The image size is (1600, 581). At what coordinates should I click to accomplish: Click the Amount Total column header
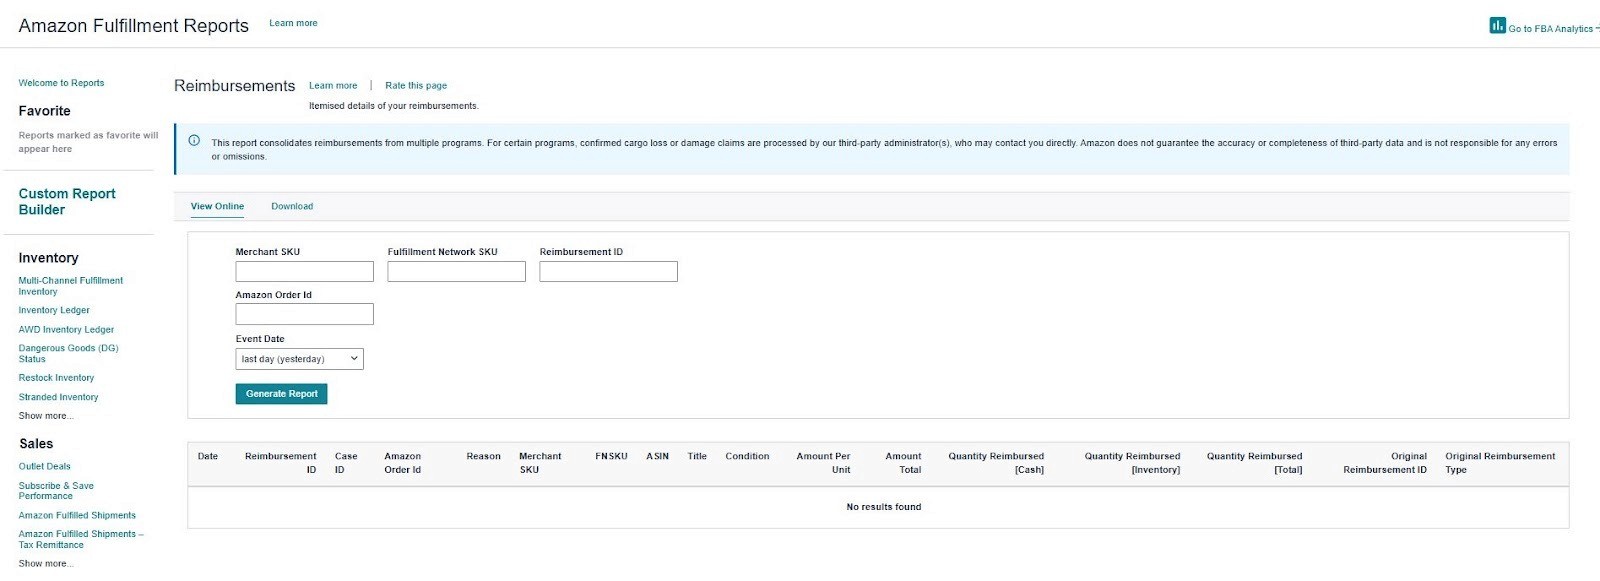click(x=904, y=463)
